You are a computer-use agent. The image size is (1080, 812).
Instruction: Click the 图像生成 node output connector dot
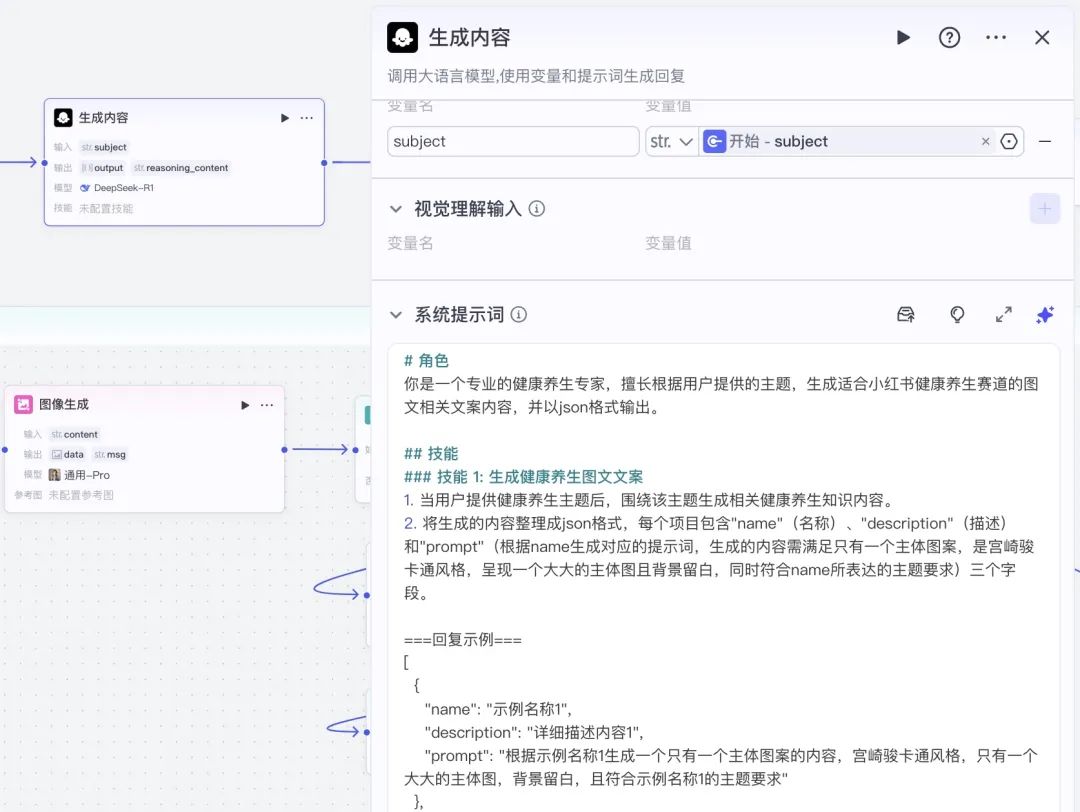tap(284, 450)
